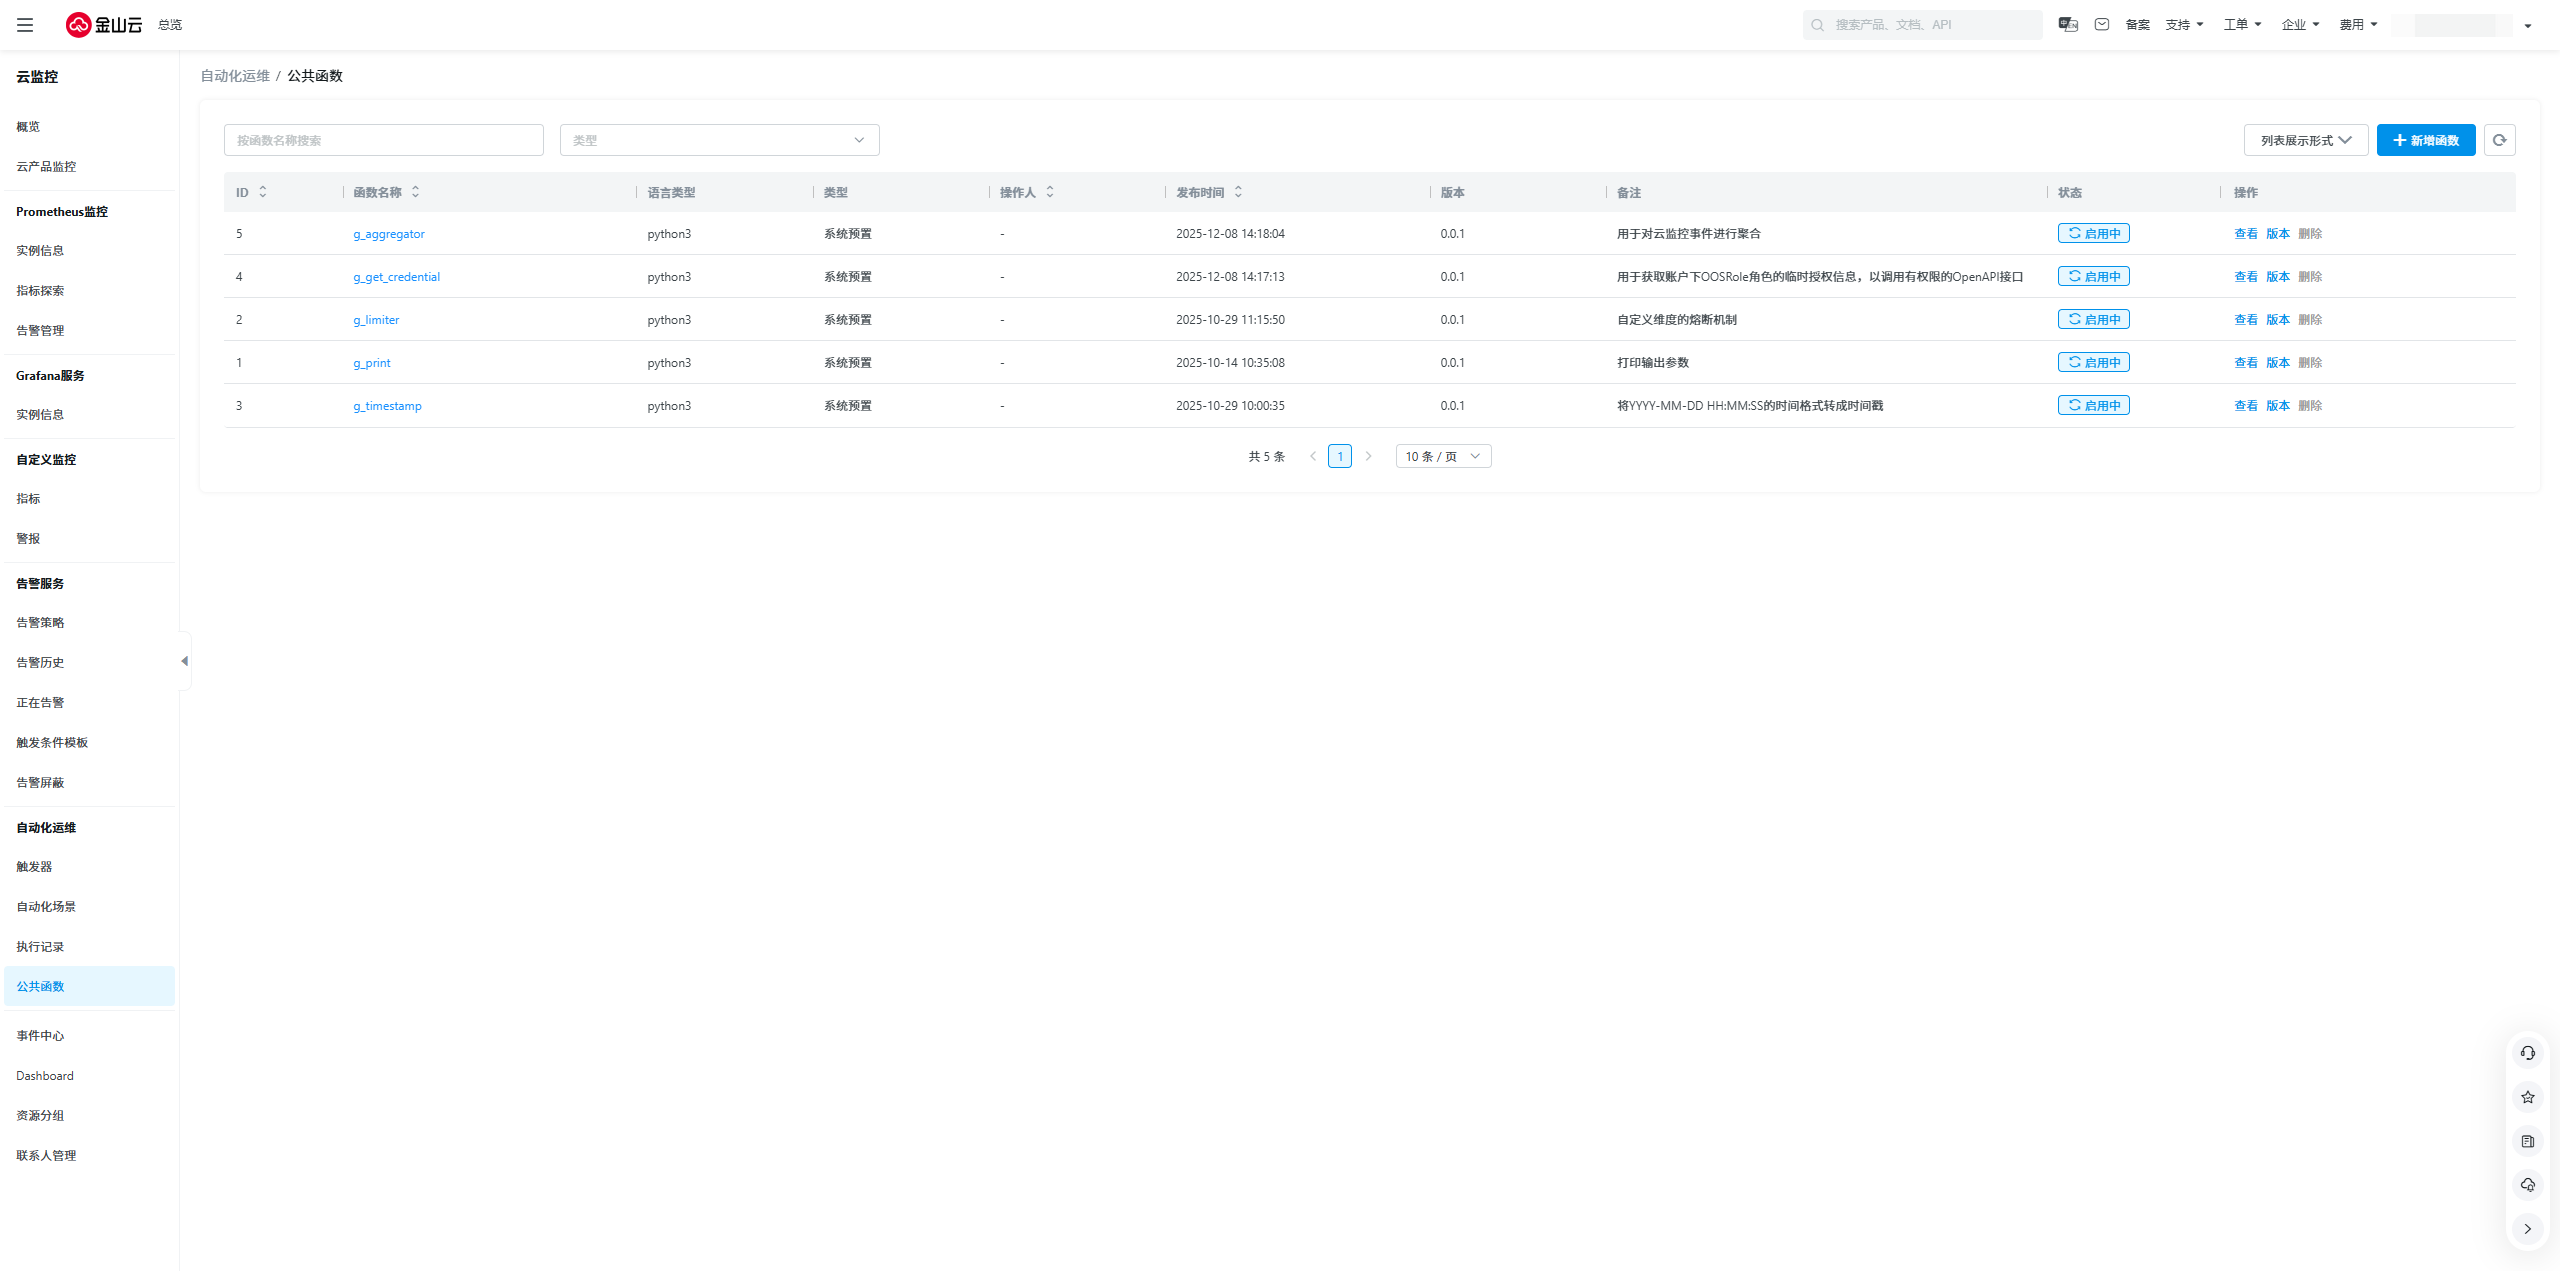Expand the 列表展示形式 dropdown
2560x1271 pixels.
(2305, 140)
